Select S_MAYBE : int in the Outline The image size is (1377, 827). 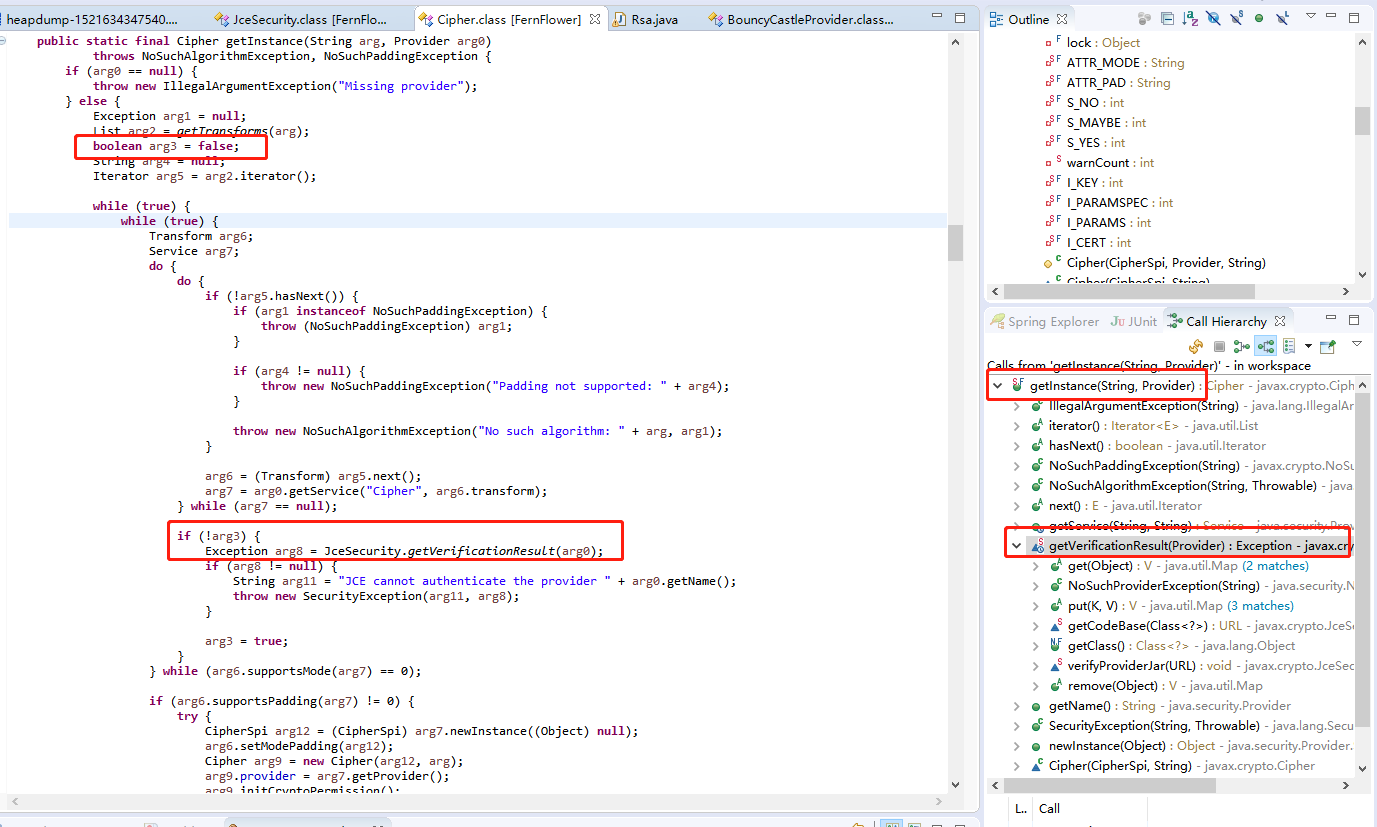tap(1094, 122)
